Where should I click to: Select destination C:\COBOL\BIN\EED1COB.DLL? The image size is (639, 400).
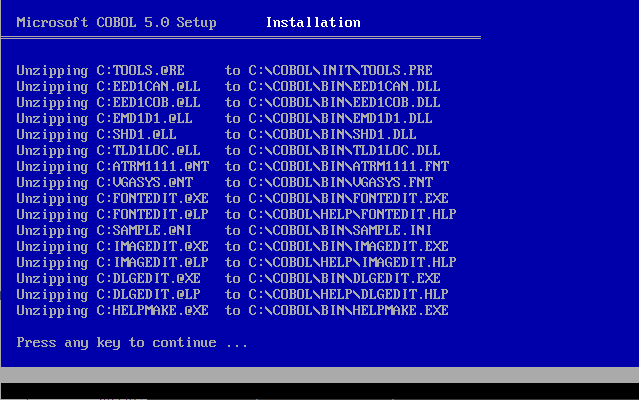[x=344, y=102]
